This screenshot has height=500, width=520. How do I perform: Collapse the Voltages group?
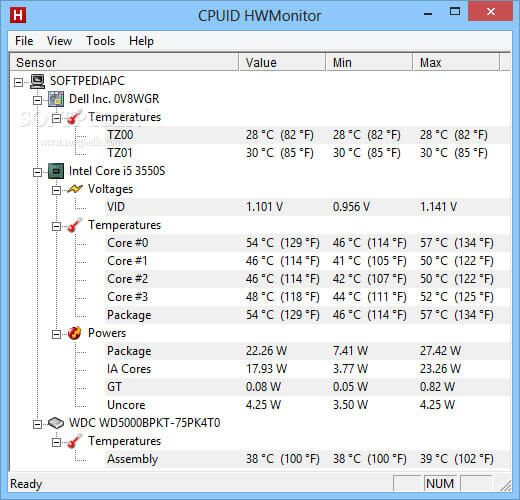(x=56, y=190)
